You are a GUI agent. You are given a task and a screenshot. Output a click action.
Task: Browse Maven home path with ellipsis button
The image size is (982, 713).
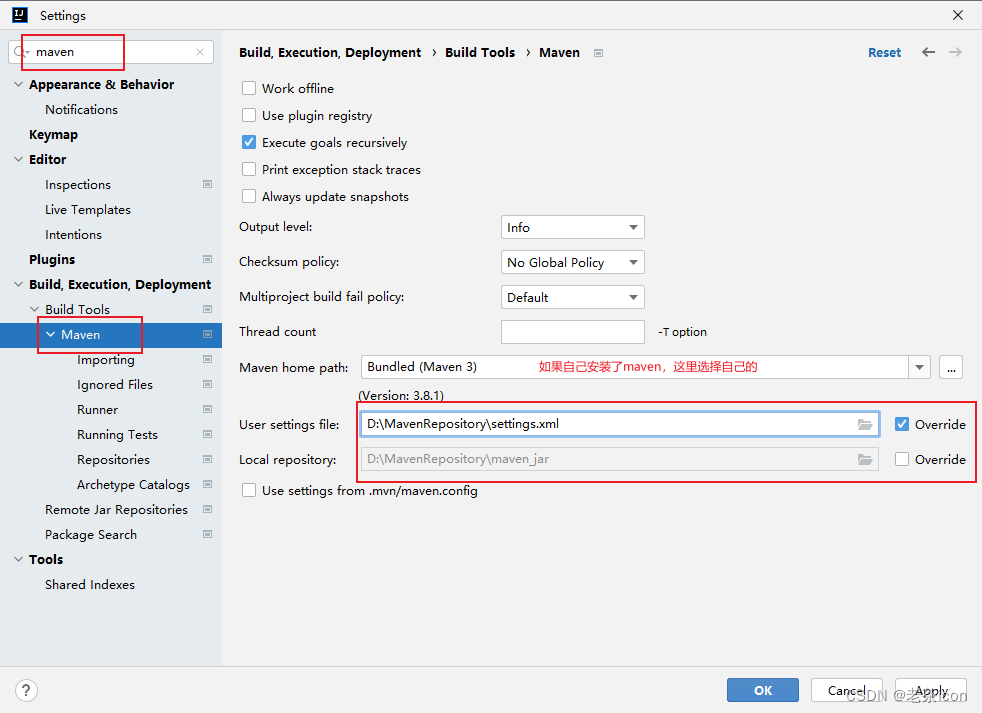click(x=951, y=367)
